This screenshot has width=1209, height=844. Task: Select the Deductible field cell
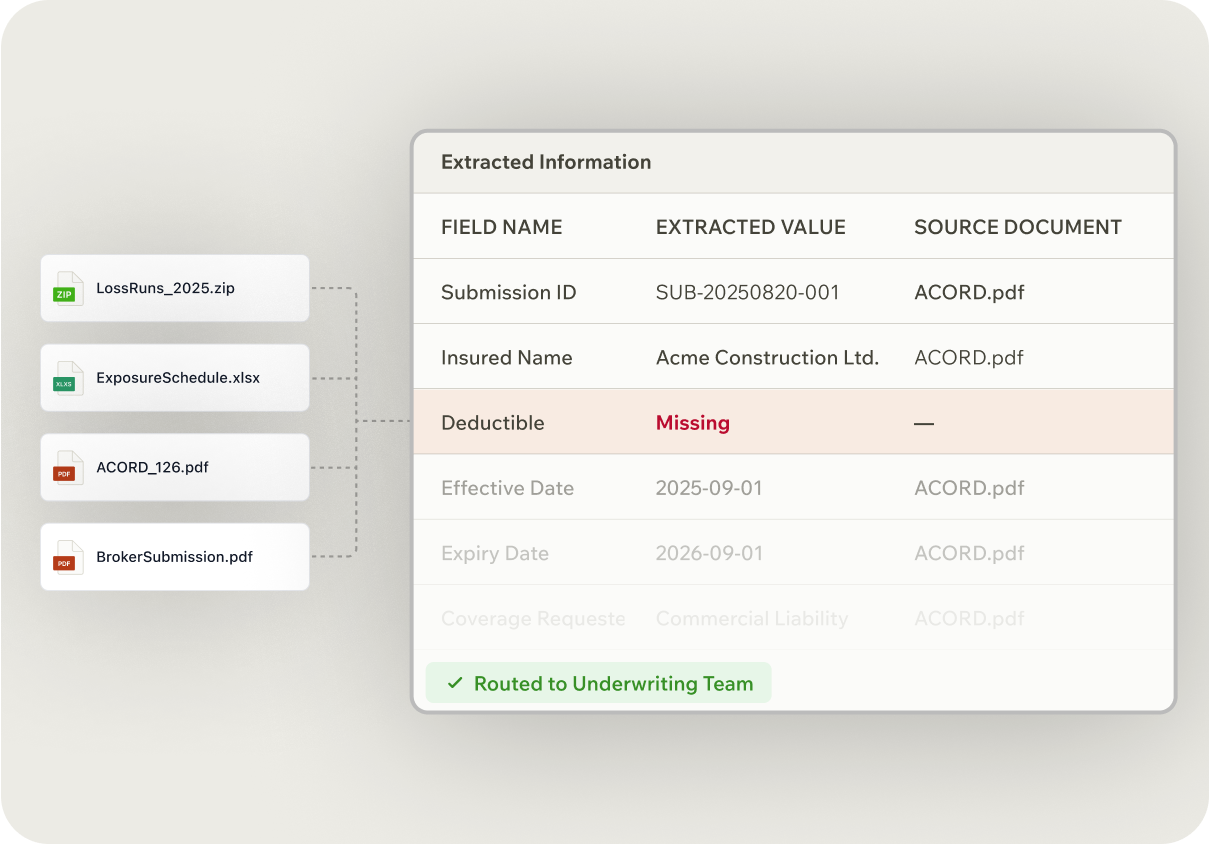click(x=493, y=423)
